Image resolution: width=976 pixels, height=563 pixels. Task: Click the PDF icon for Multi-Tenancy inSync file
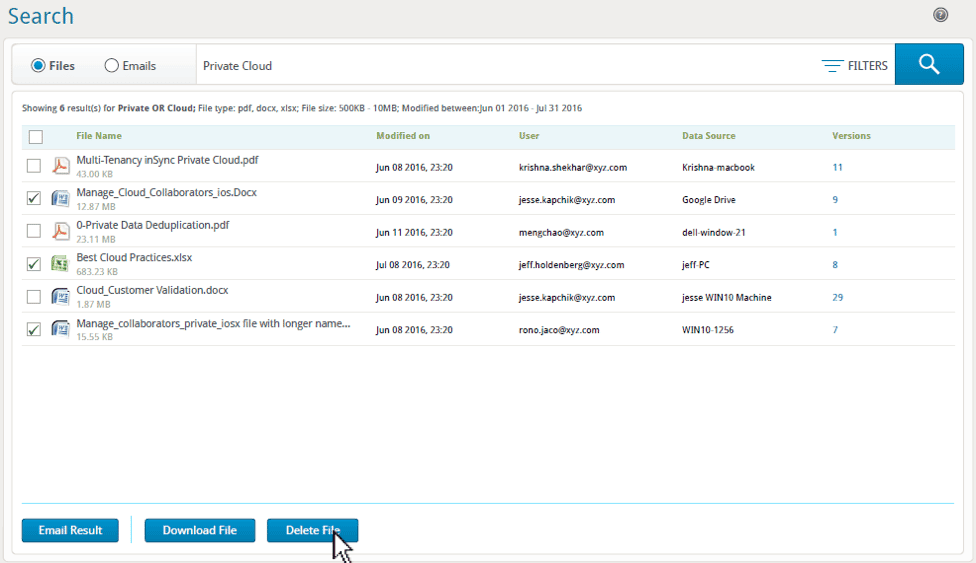pos(61,166)
